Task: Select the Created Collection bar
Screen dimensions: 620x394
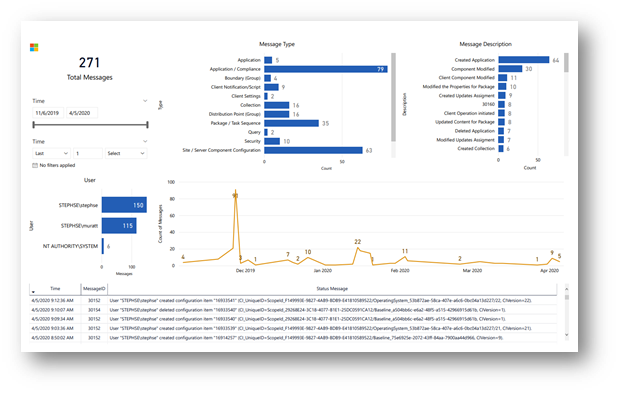Action: pyautogui.click(x=501, y=149)
